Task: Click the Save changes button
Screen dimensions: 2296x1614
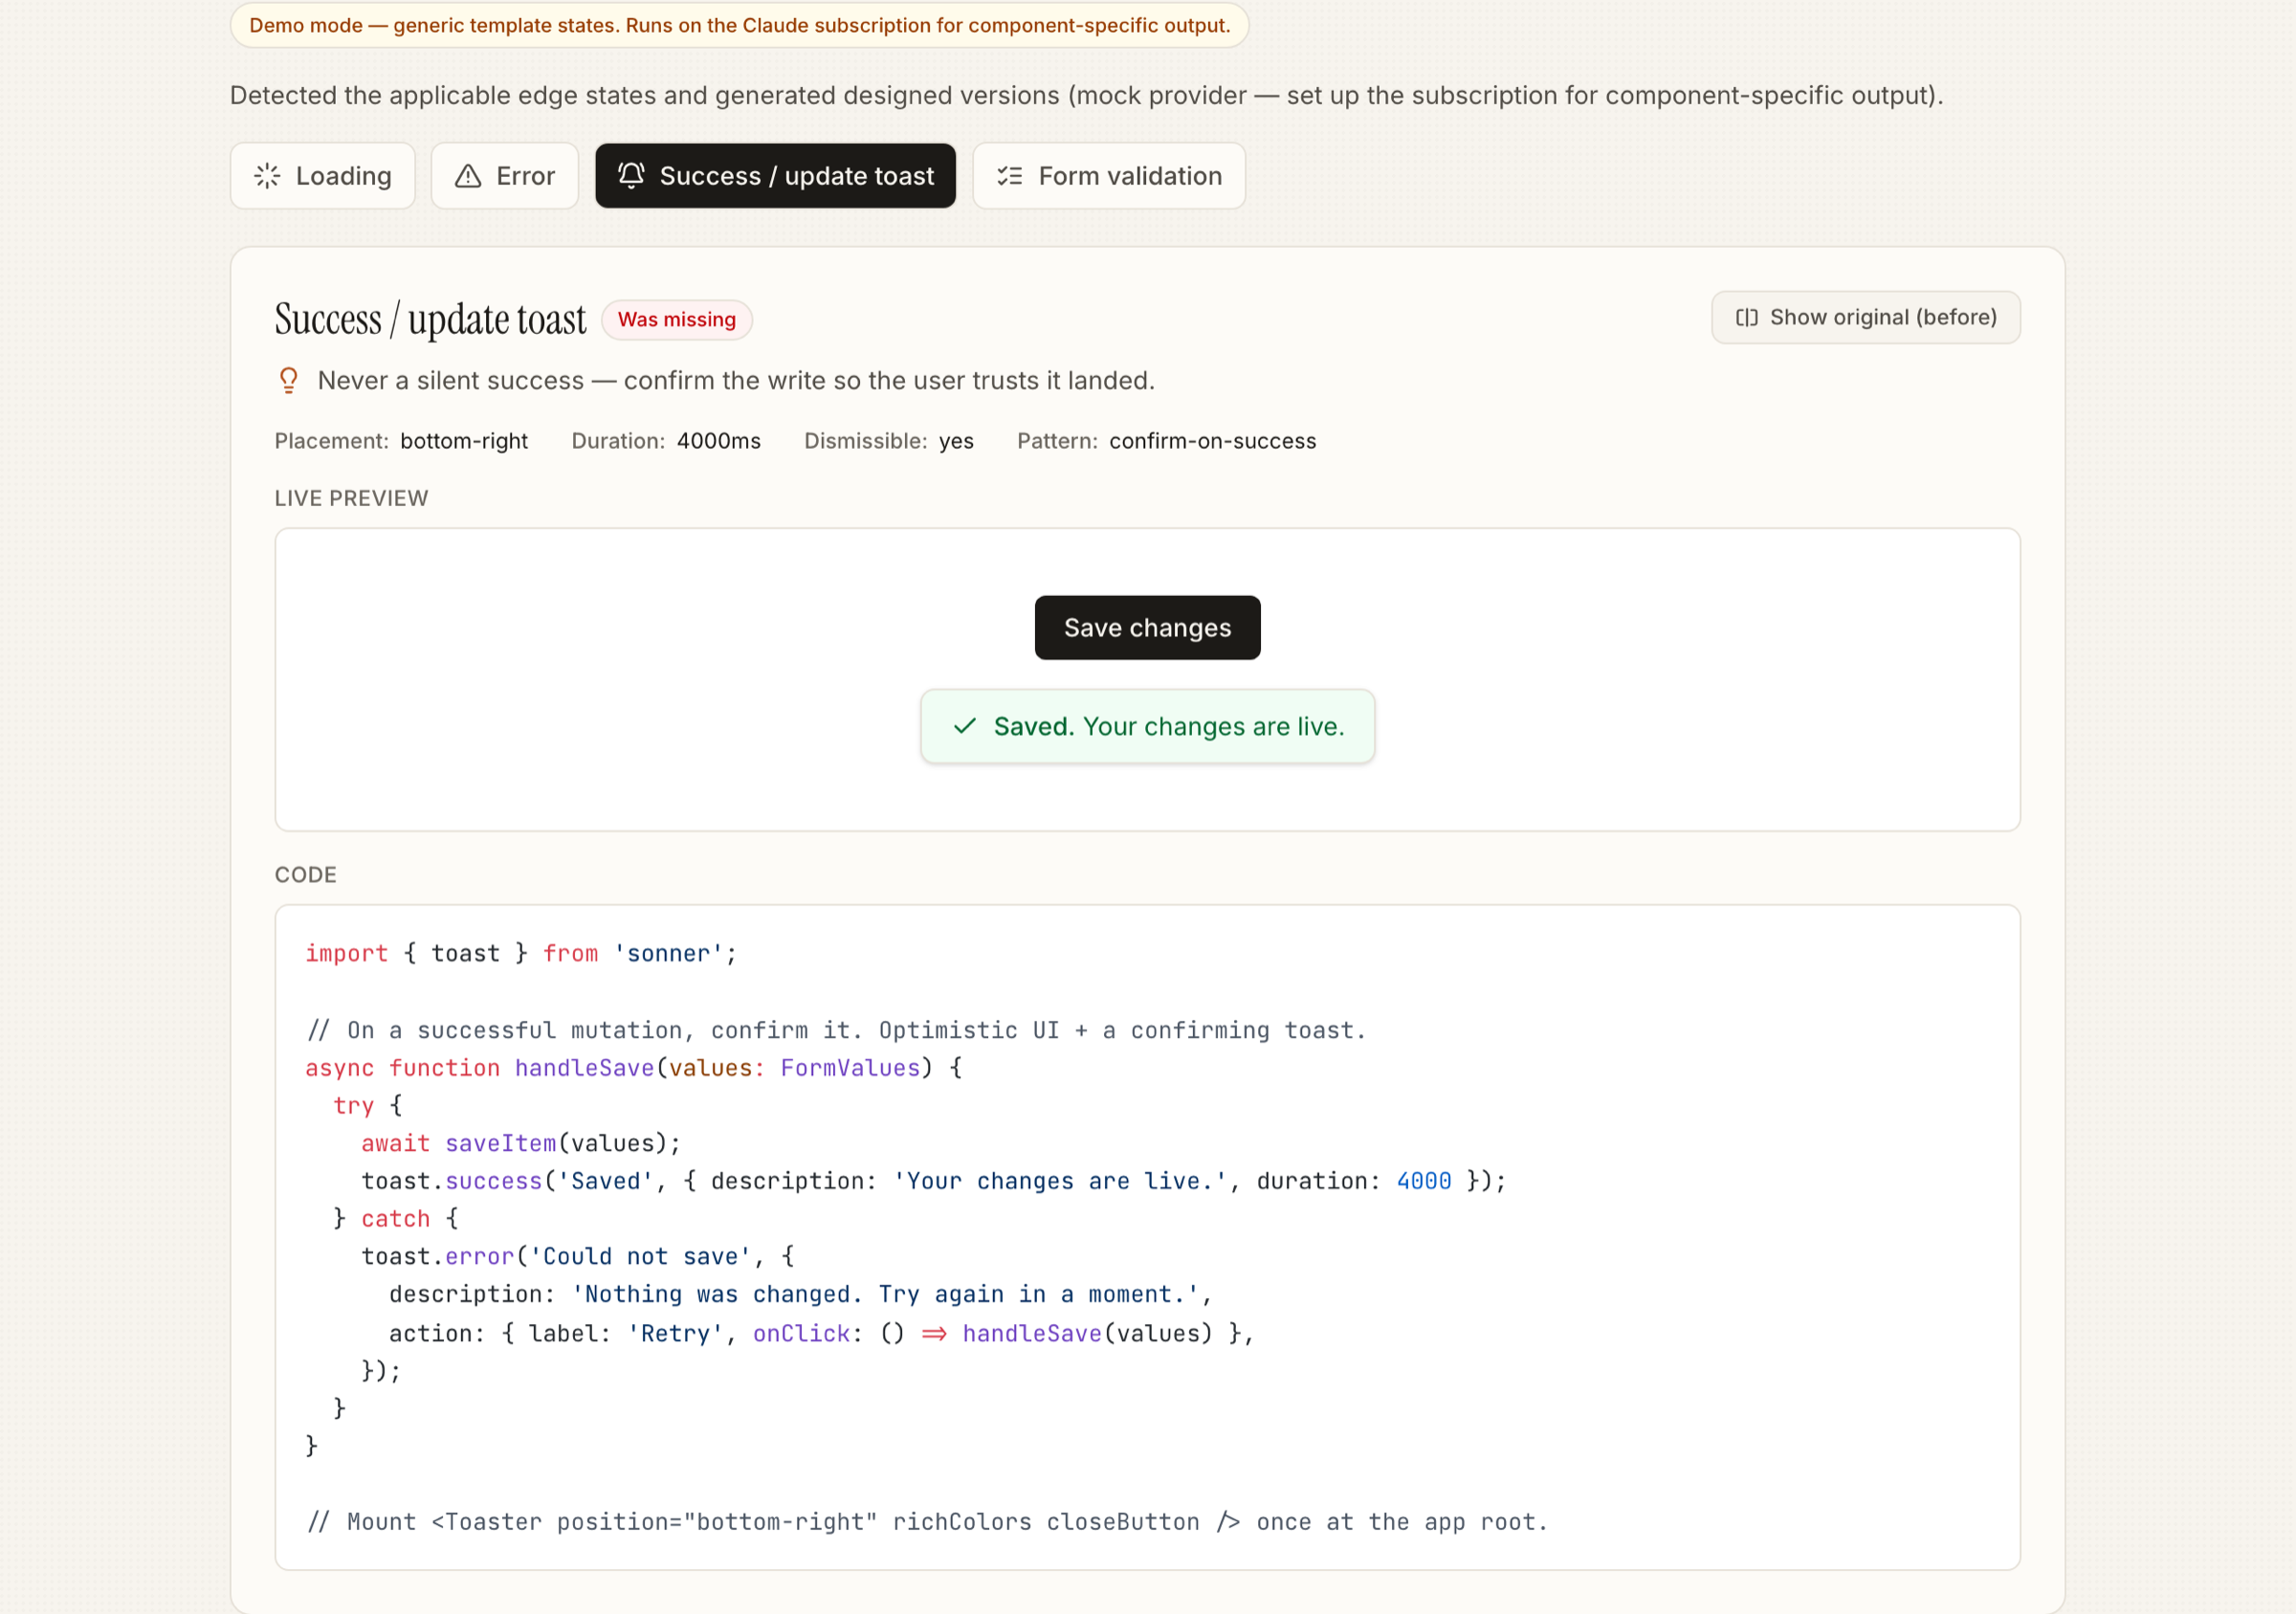Action: click(1147, 627)
